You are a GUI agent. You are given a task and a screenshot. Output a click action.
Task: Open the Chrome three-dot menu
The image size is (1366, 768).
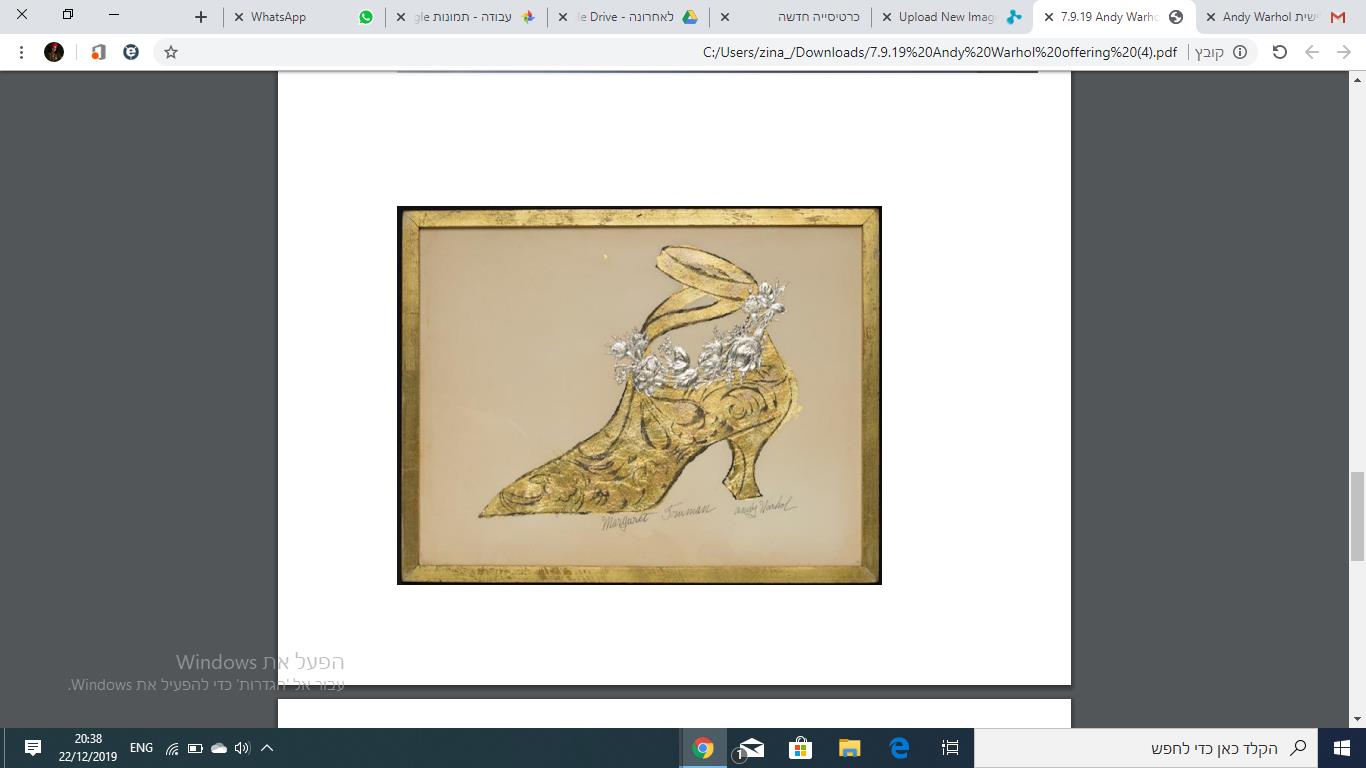click(x=21, y=52)
